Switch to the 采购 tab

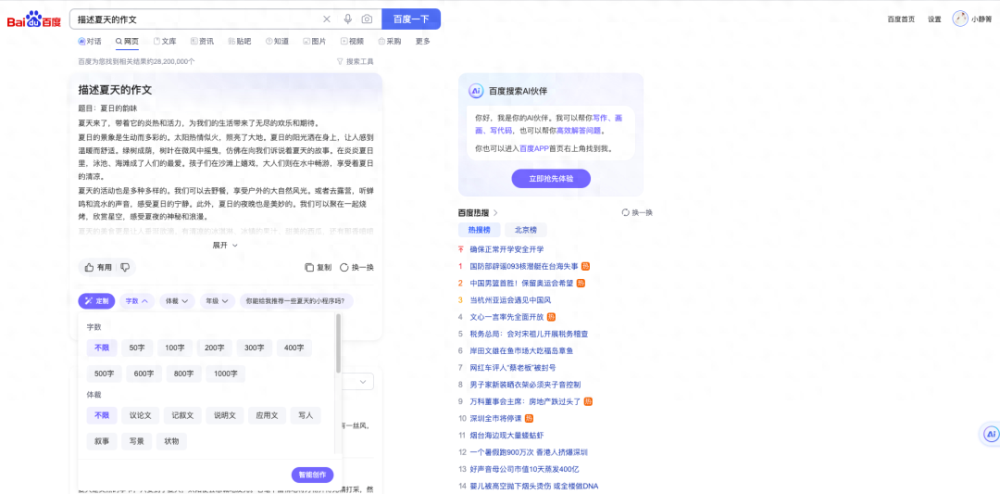click(x=390, y=41)
